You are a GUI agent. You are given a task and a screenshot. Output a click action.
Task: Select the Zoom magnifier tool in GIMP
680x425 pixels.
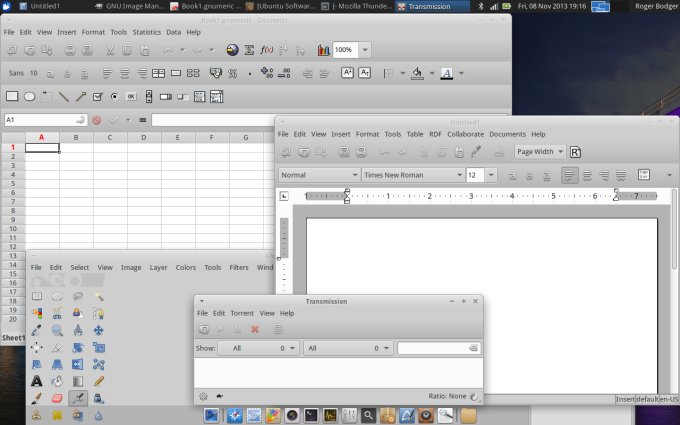click(58, 329)
